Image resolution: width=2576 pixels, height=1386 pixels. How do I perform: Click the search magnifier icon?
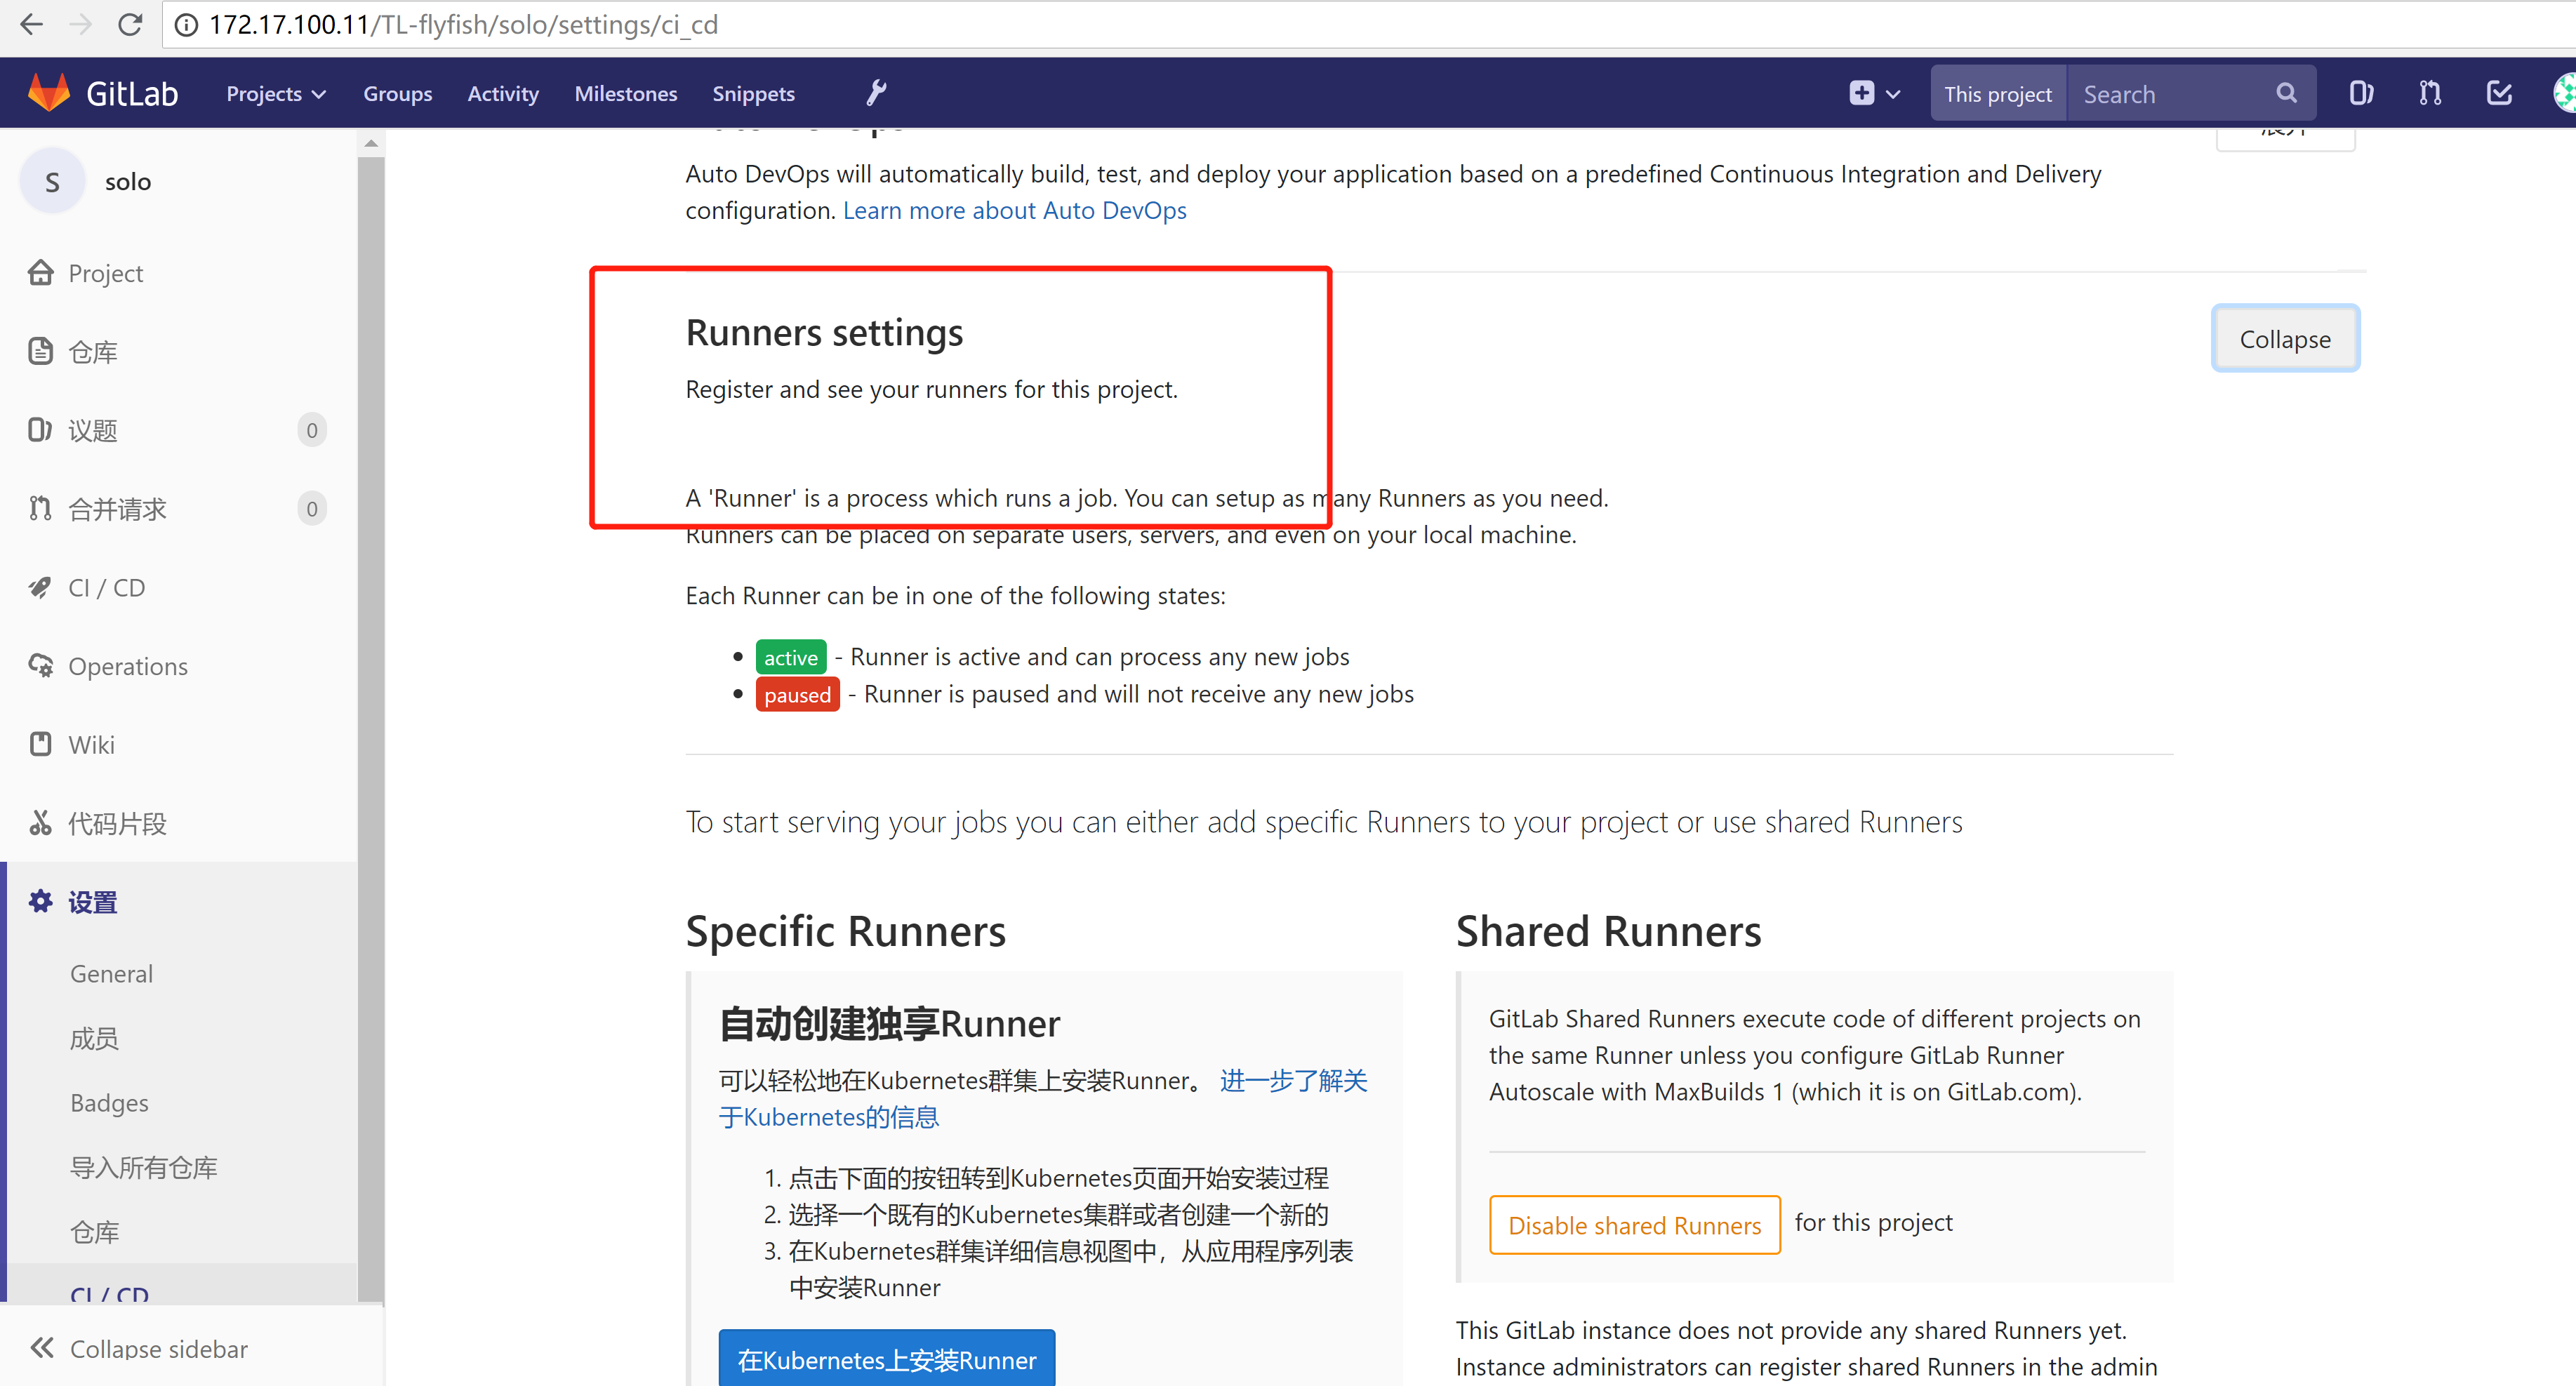[2286, 93]
